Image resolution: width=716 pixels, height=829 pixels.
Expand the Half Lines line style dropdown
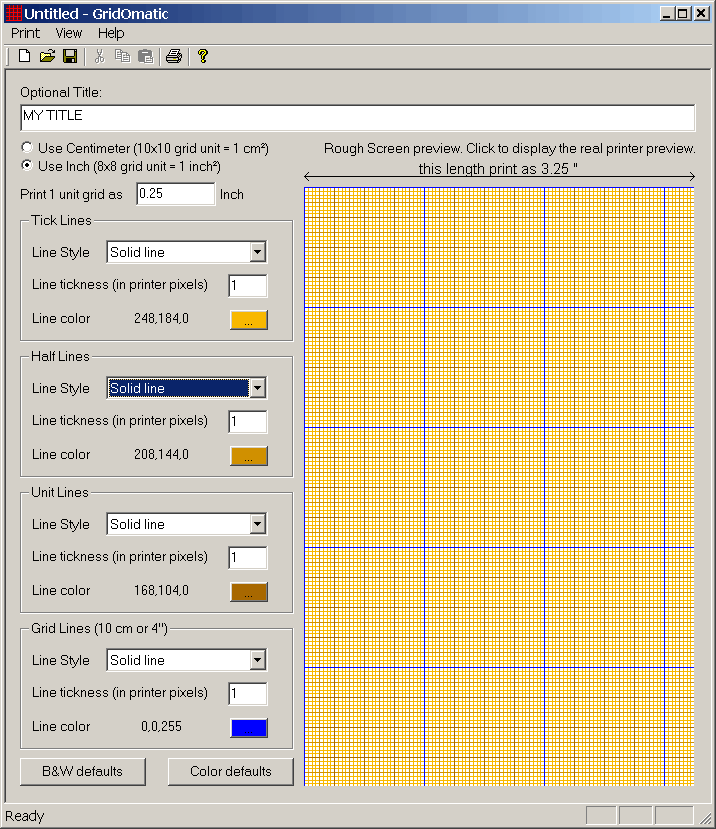point(257,389)
